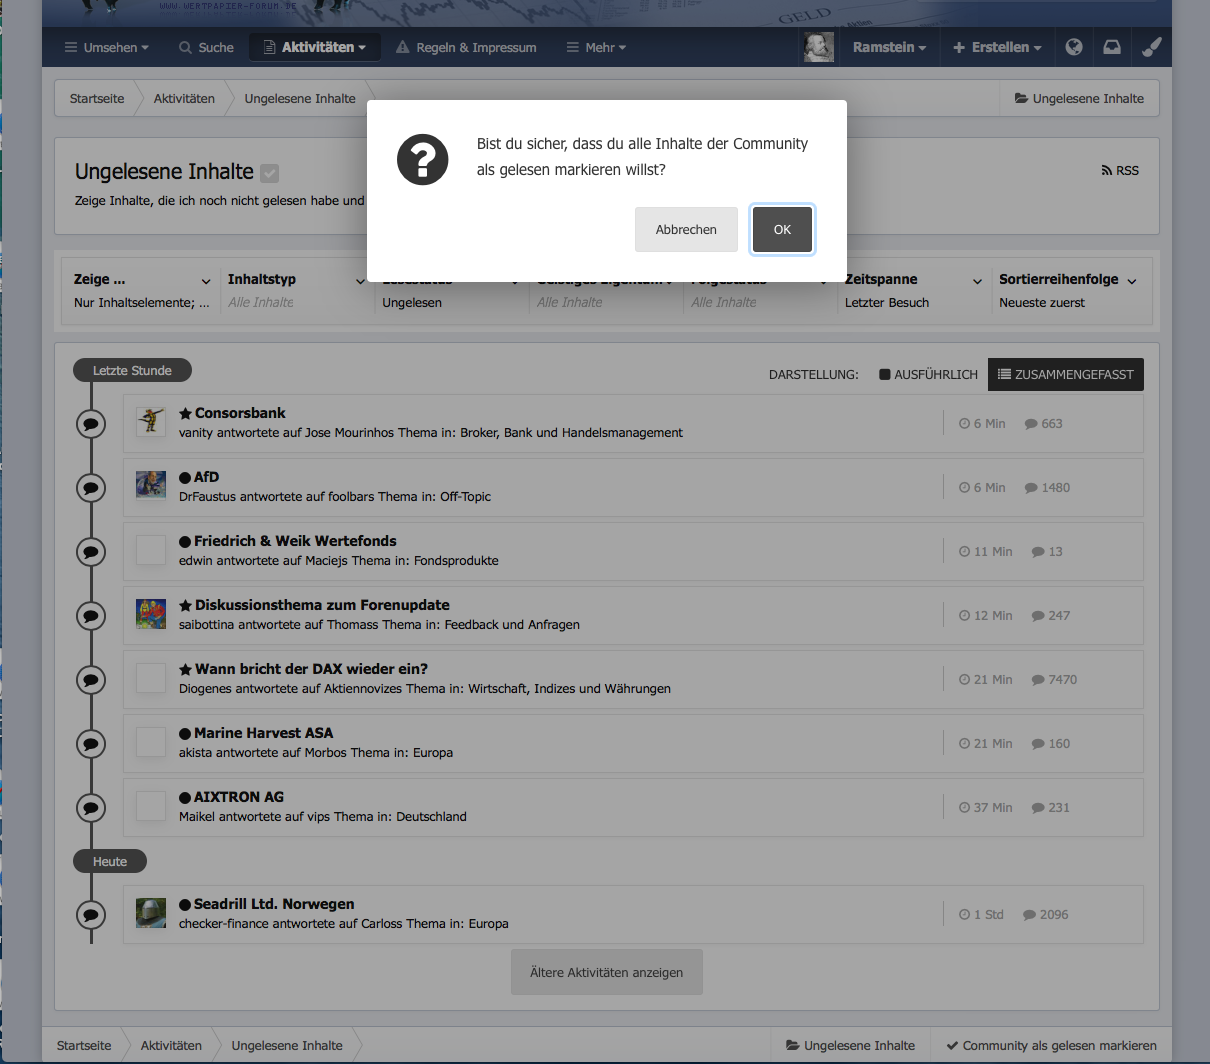Open the inbox messages icon
Image resolution: width=1210 pixels, height=1064 pixels.
coord(1112,47)
